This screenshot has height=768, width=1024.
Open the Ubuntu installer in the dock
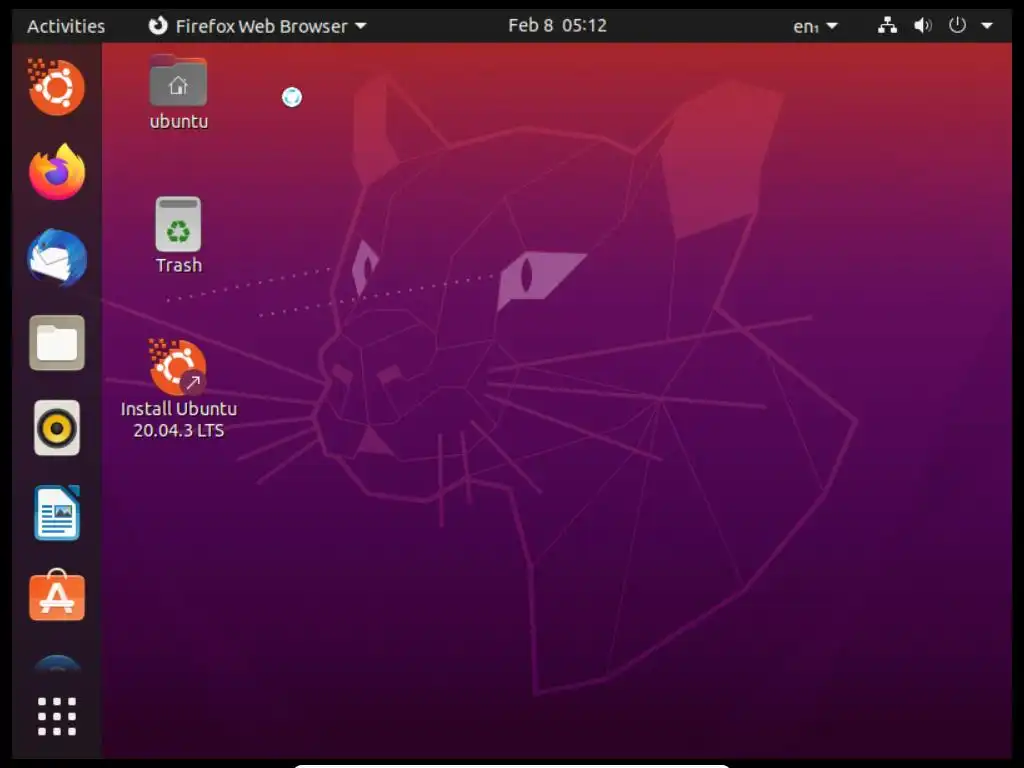pyautogui.click(x=57, y=87)
